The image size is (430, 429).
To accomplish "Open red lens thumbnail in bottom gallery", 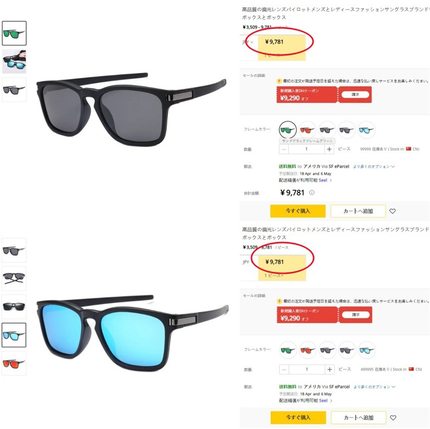I will [x=14, y=363].
